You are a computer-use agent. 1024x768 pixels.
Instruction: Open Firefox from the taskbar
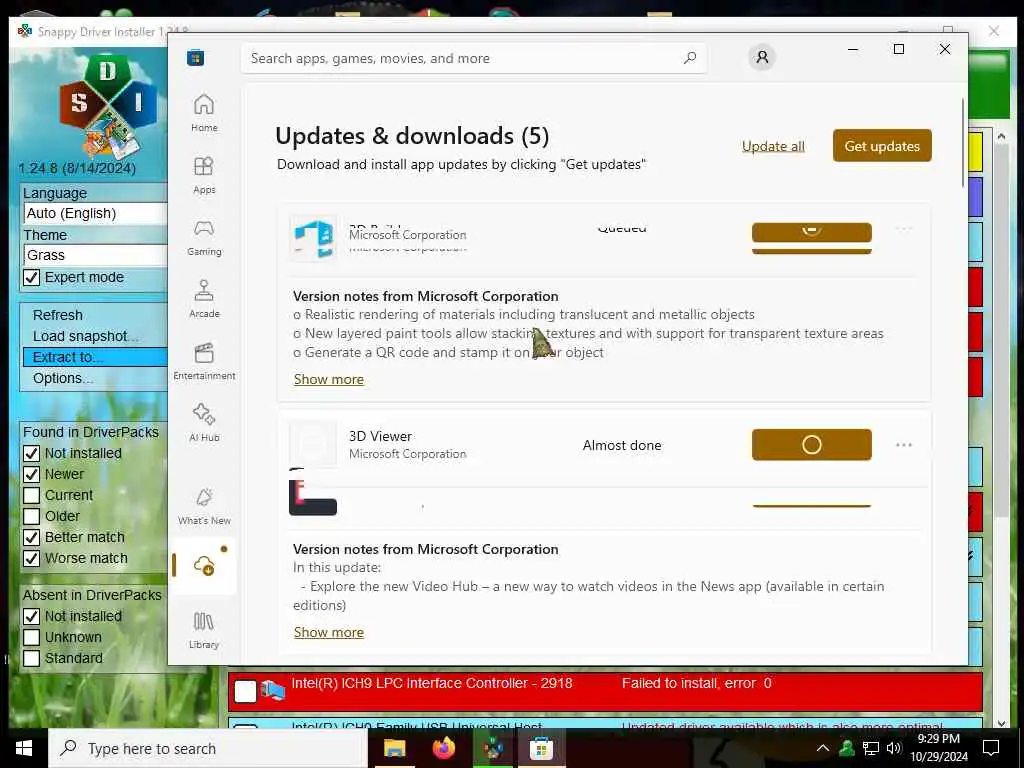click(443, 748)
